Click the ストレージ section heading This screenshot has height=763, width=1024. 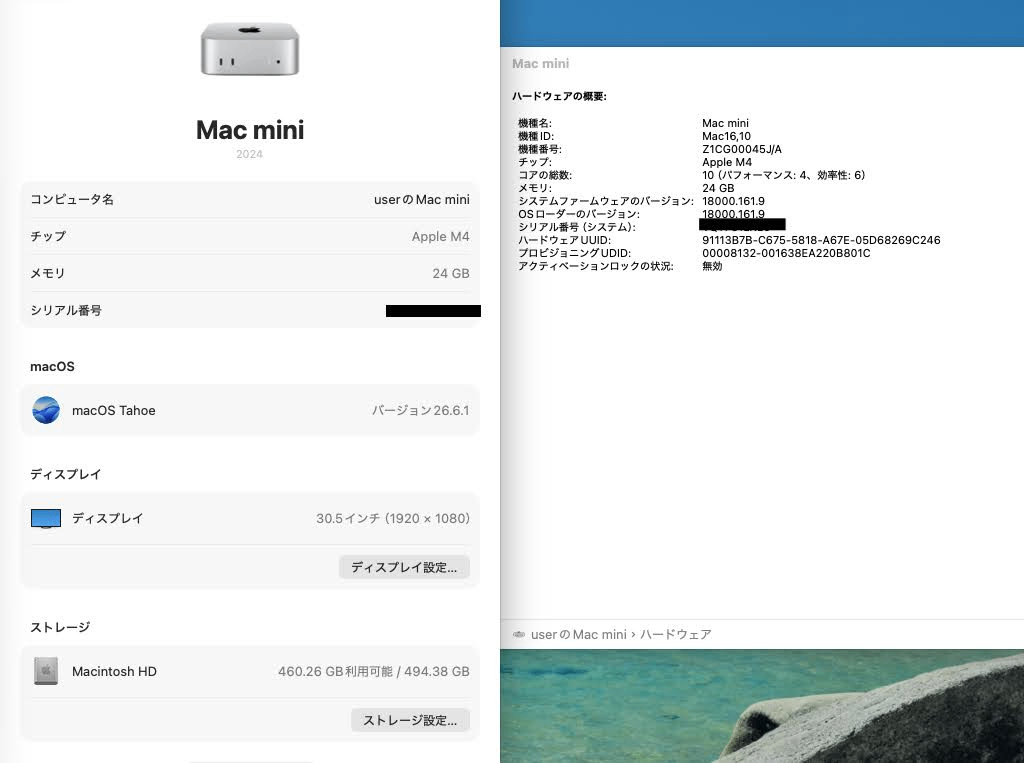pos(60,627)
